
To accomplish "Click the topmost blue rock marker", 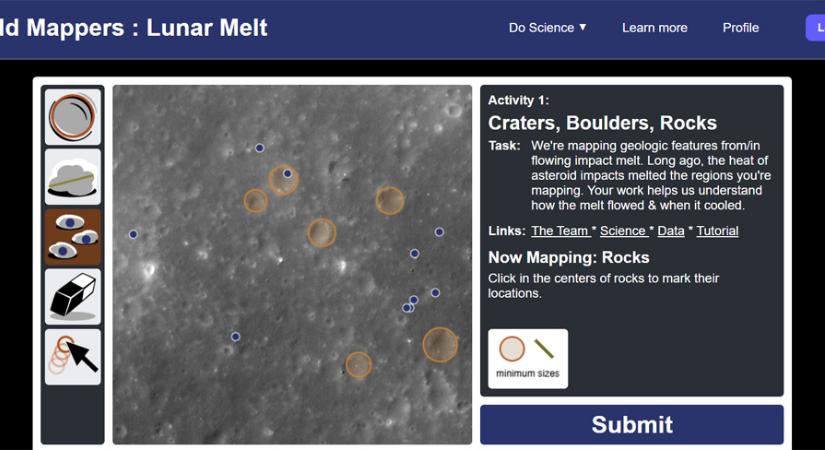I will (x=259, y=148).
